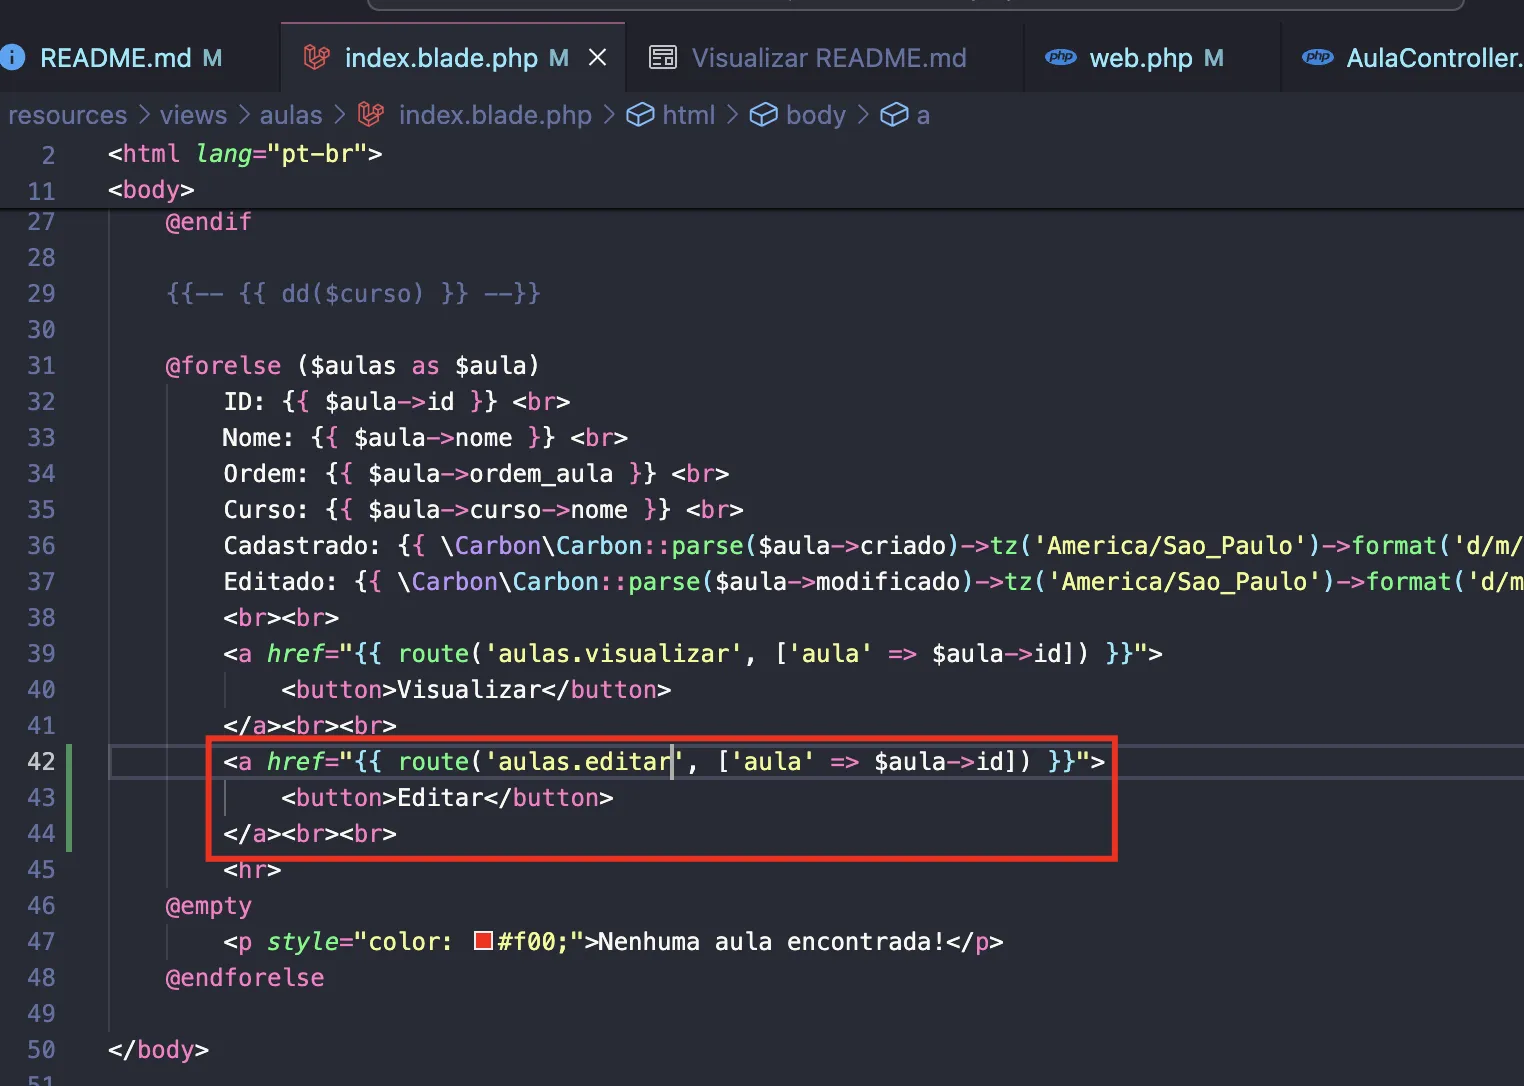This screenshot has height=1086, width=1524.
Task: Switch to the README.md tab
Action: 115,58
